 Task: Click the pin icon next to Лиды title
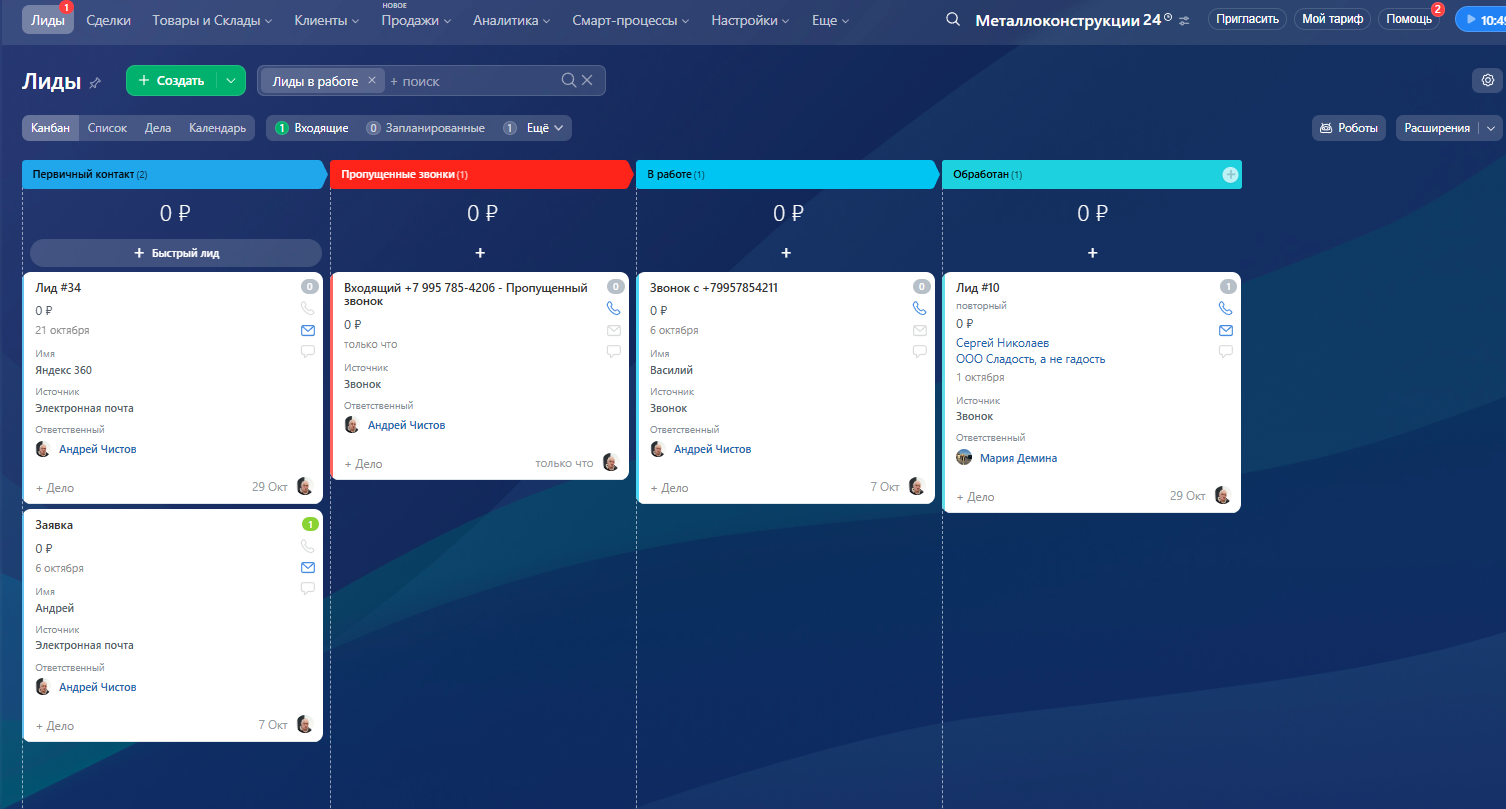95,83
